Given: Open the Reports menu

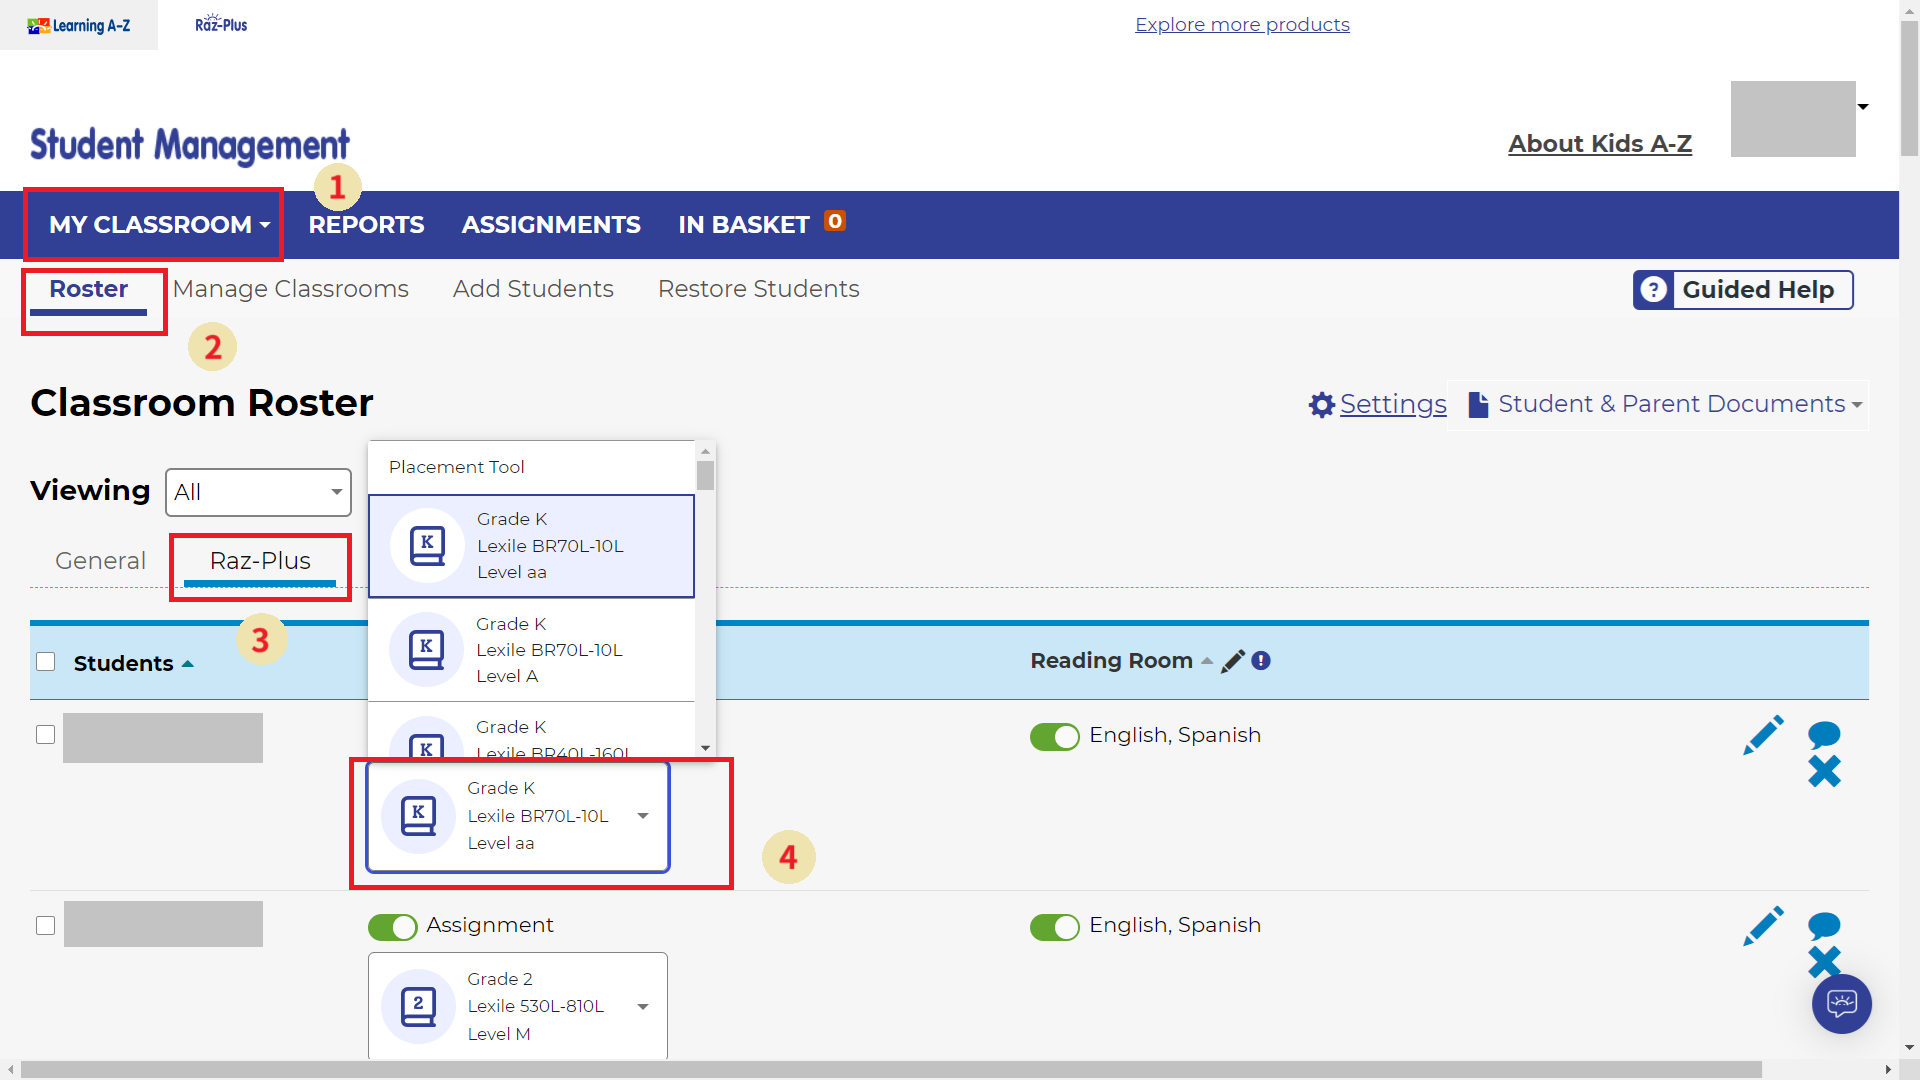Looking at the screenshot, I should (366, 225).
